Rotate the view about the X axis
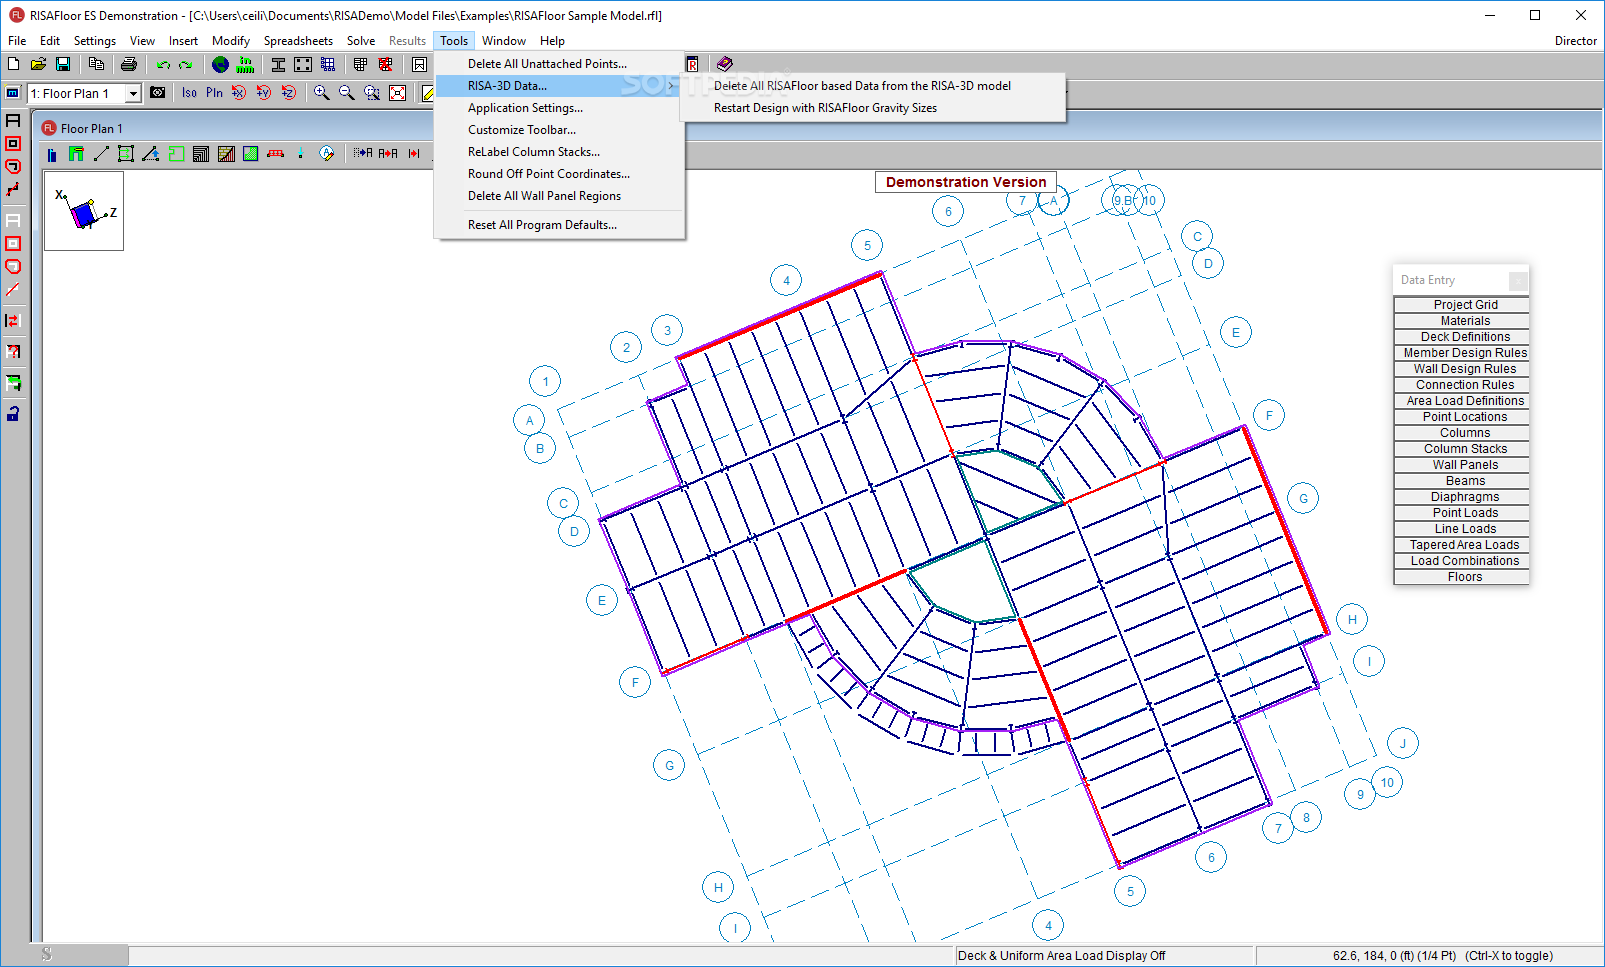Viewport: 1605px width, 967px height. 239,93
